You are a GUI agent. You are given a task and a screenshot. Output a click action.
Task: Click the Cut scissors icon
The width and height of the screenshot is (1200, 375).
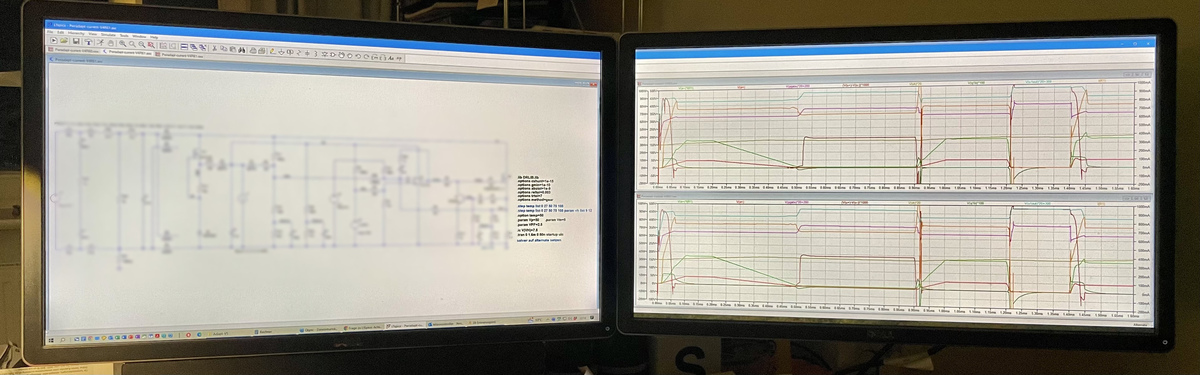214,48
